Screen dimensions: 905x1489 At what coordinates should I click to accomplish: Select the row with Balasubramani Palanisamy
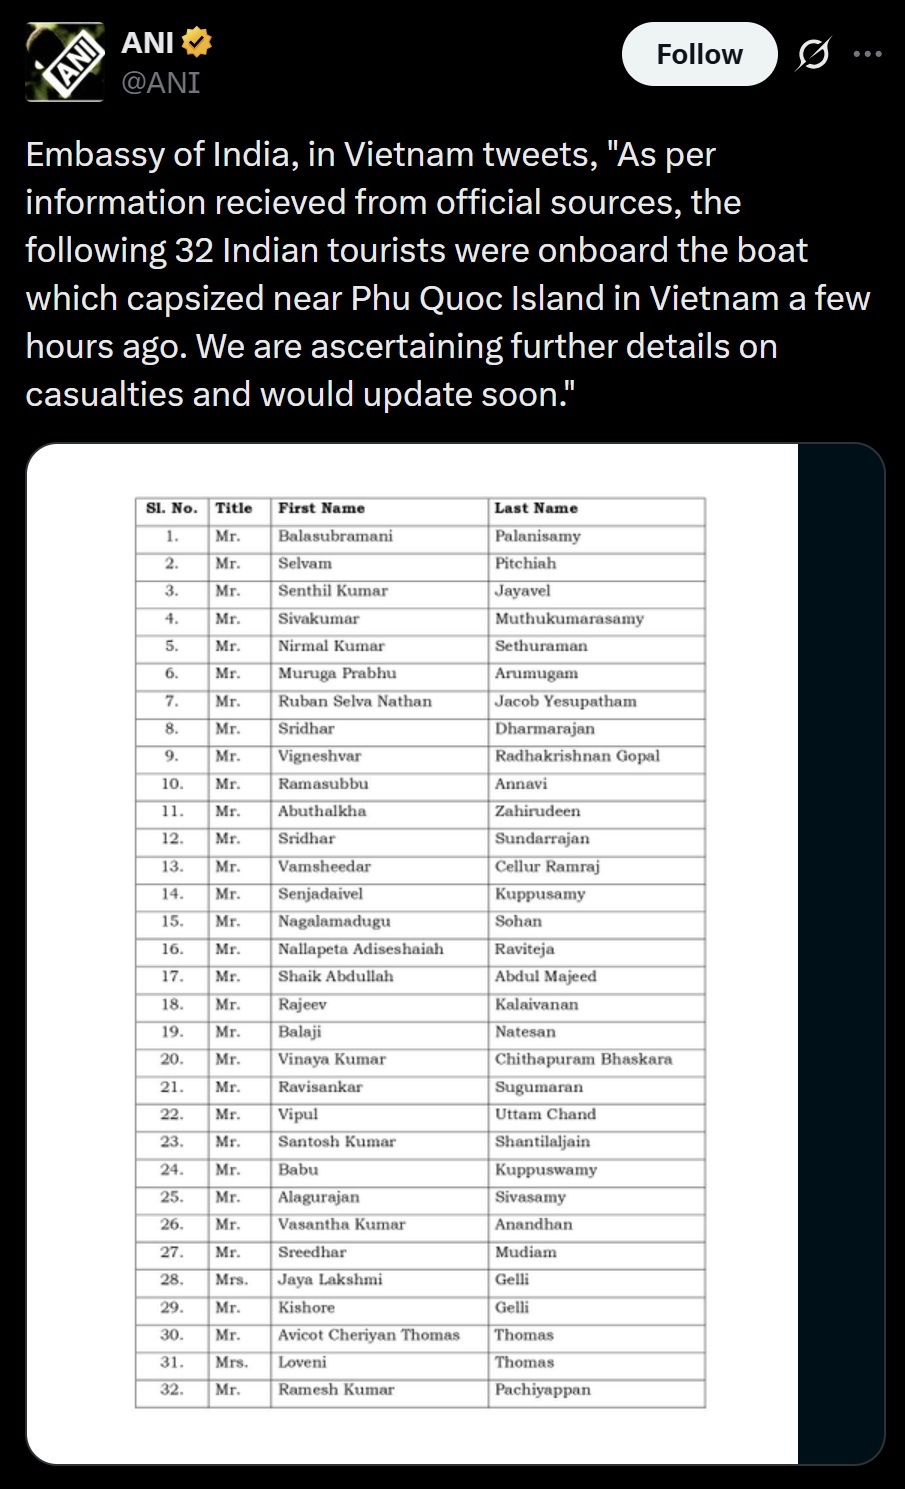420,537
